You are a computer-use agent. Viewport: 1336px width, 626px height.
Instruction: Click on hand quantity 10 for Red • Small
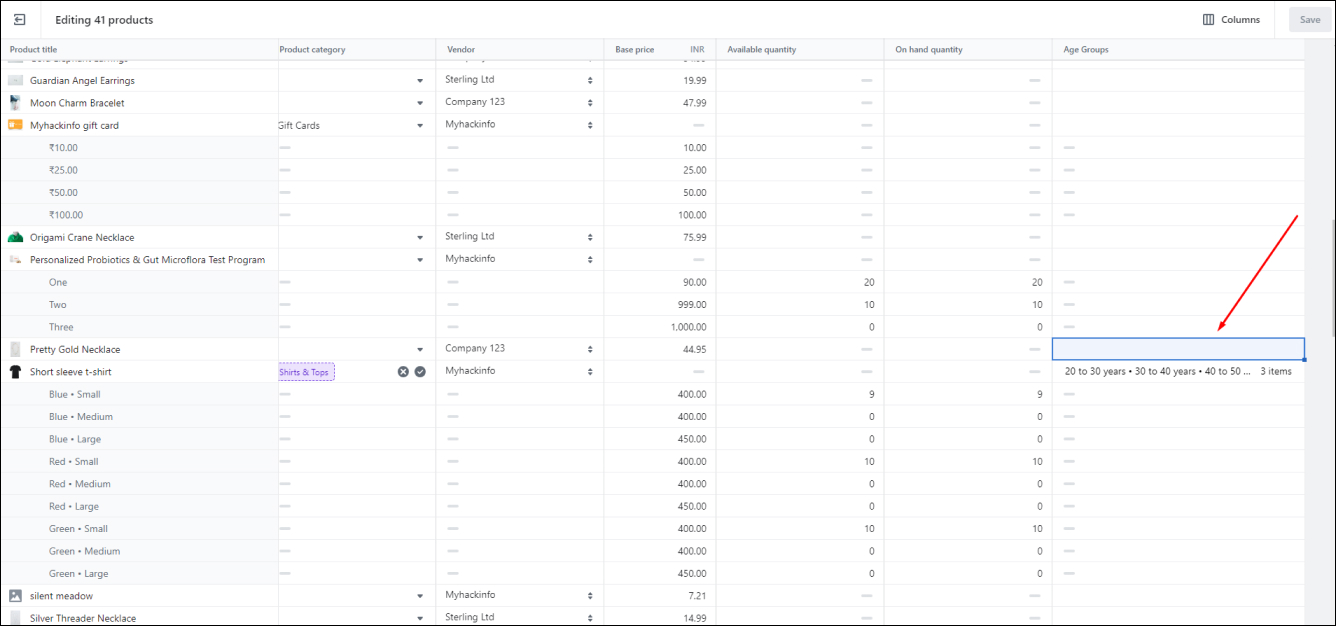pos(968,461)
